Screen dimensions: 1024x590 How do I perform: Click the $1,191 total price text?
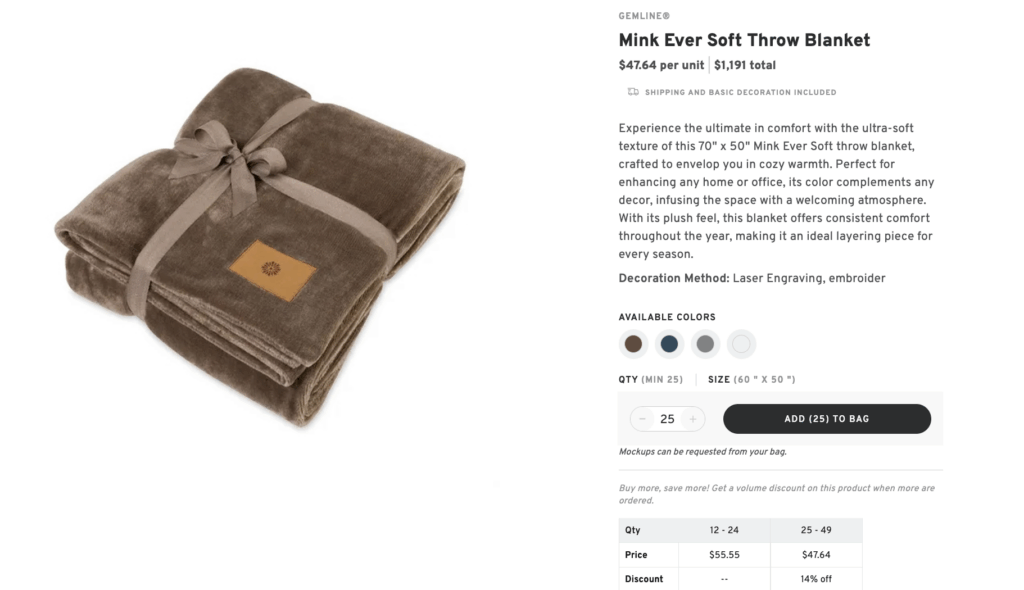point(745,66)
